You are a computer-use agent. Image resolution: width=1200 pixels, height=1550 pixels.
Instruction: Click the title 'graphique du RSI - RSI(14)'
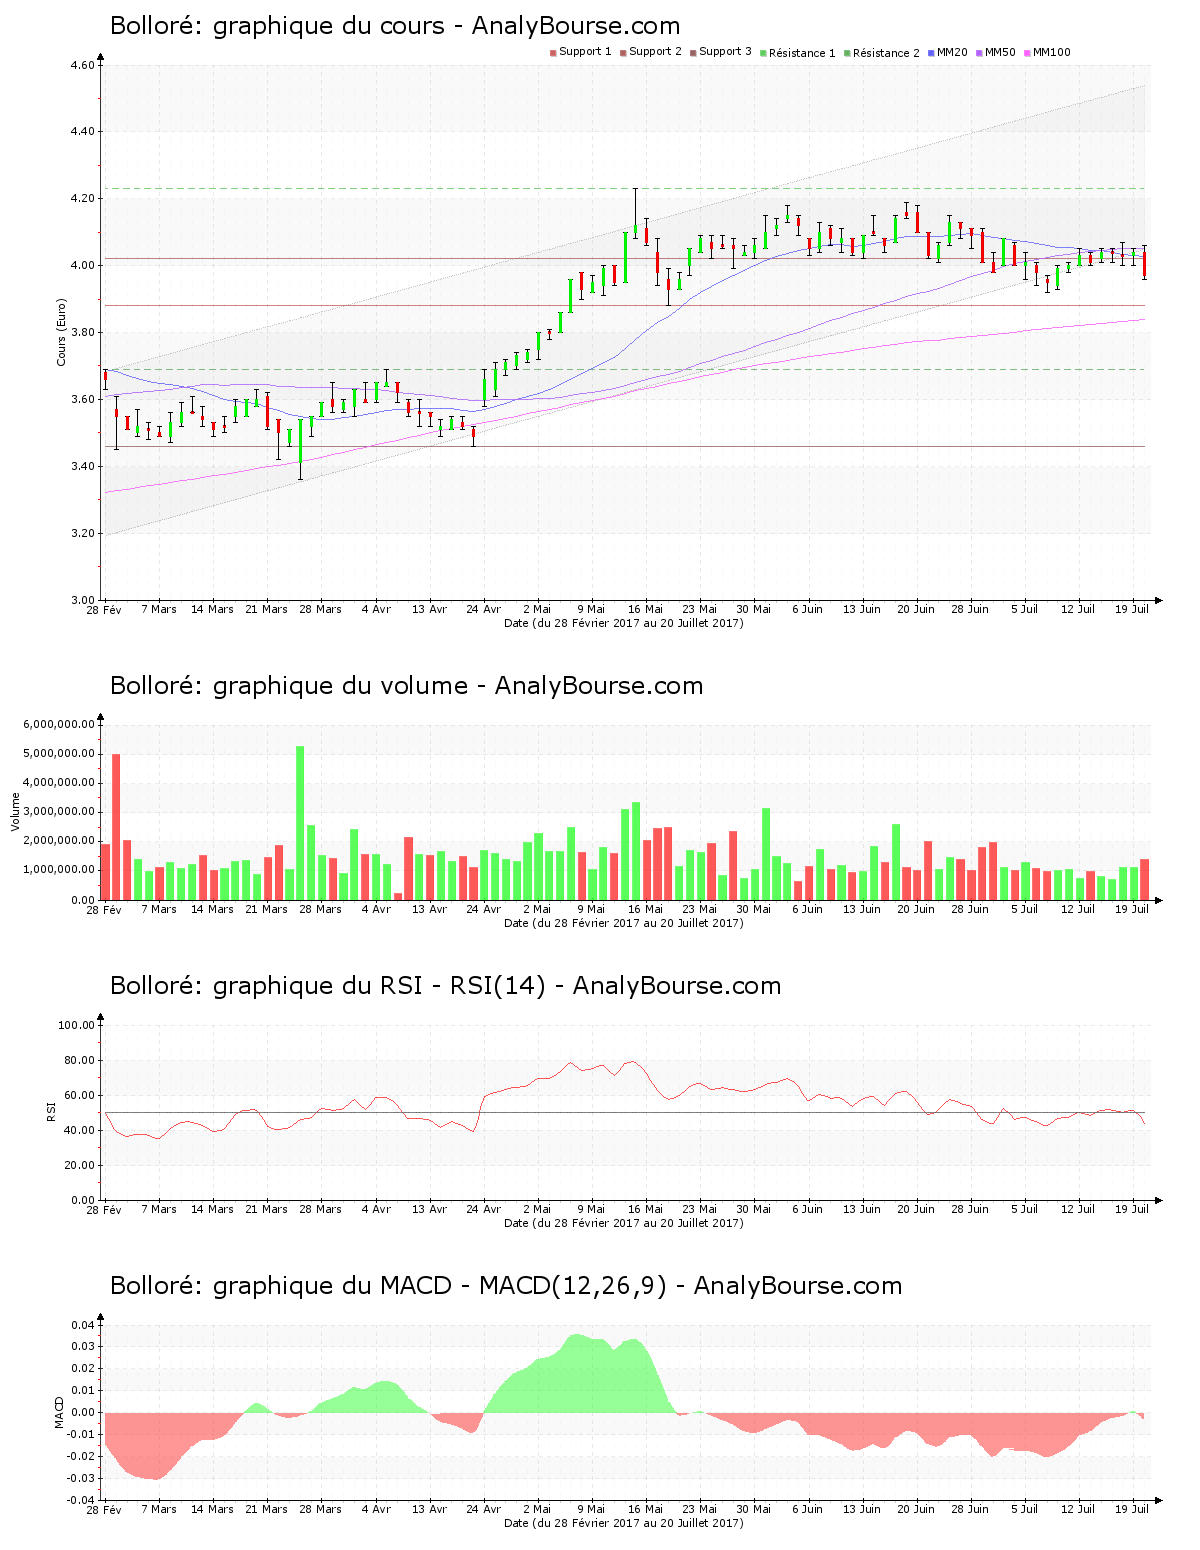[380, 986]
